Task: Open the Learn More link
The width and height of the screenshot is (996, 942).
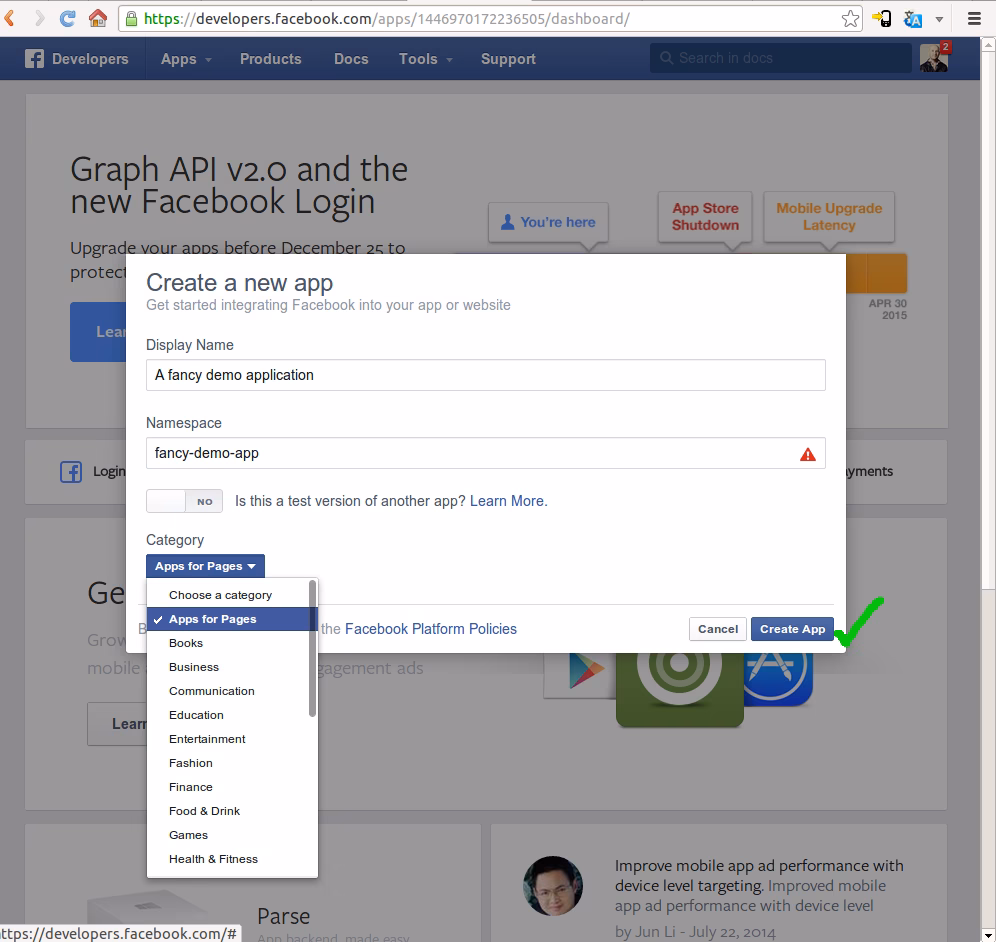Action: click(508, 501)
